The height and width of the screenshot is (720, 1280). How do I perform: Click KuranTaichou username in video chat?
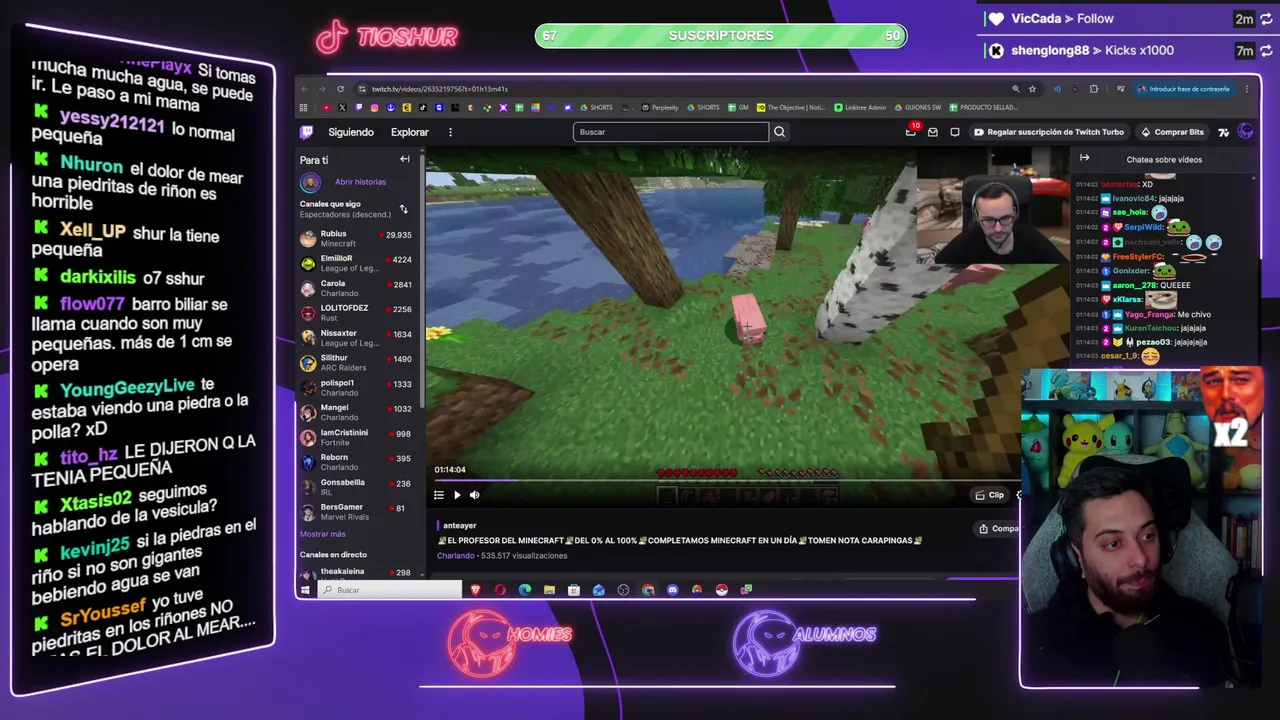(x=1151, y=328)
